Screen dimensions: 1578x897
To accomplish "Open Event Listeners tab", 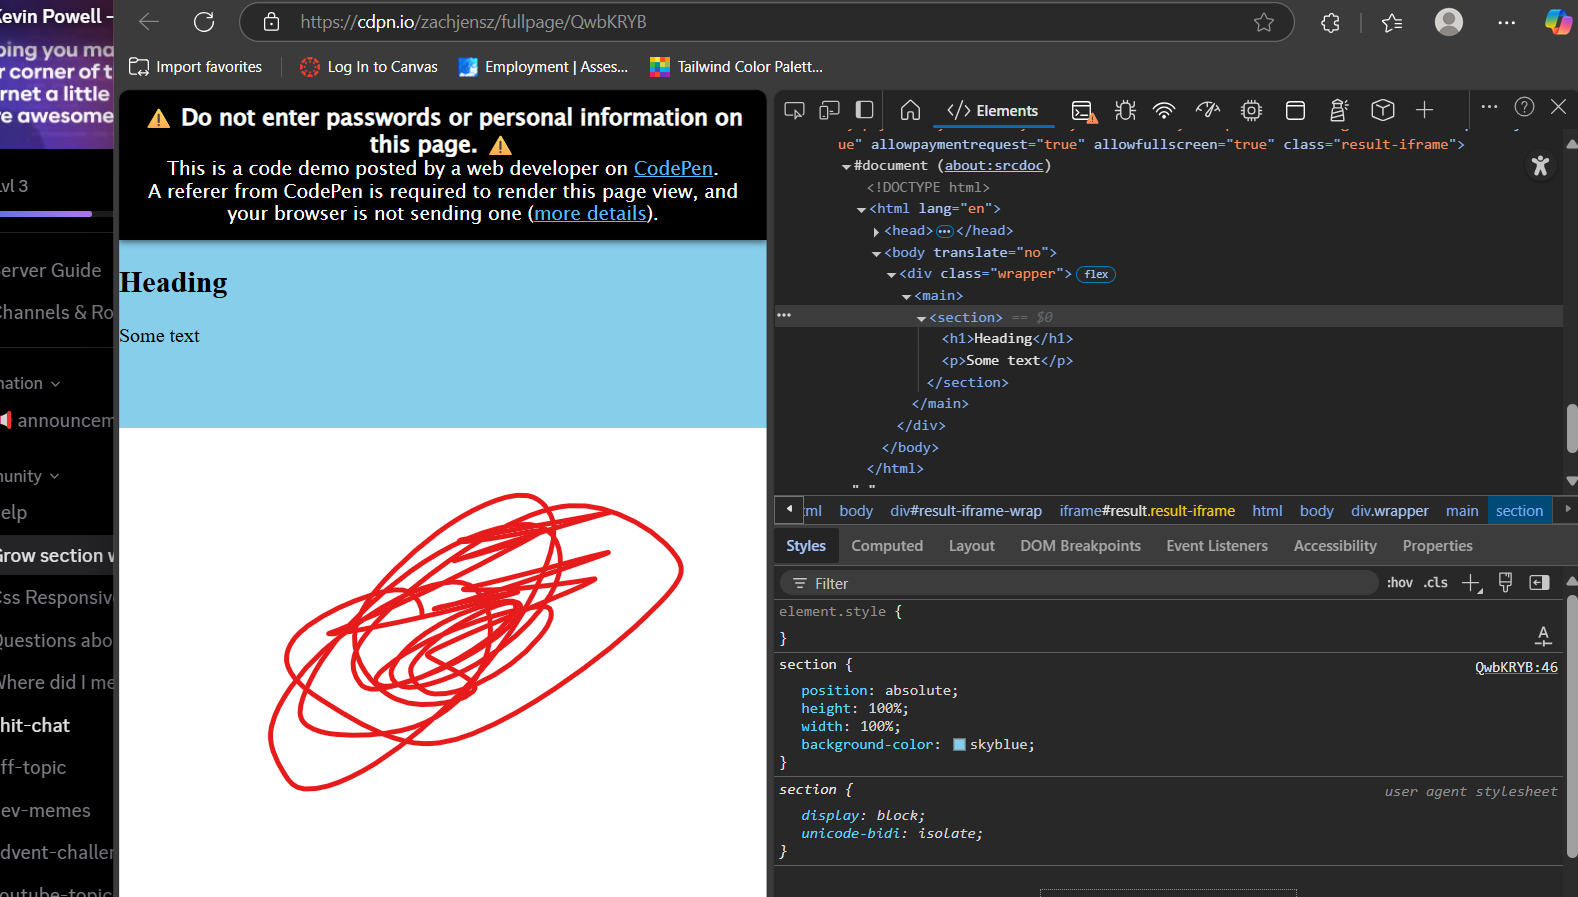I will (x=1216, y=546).
